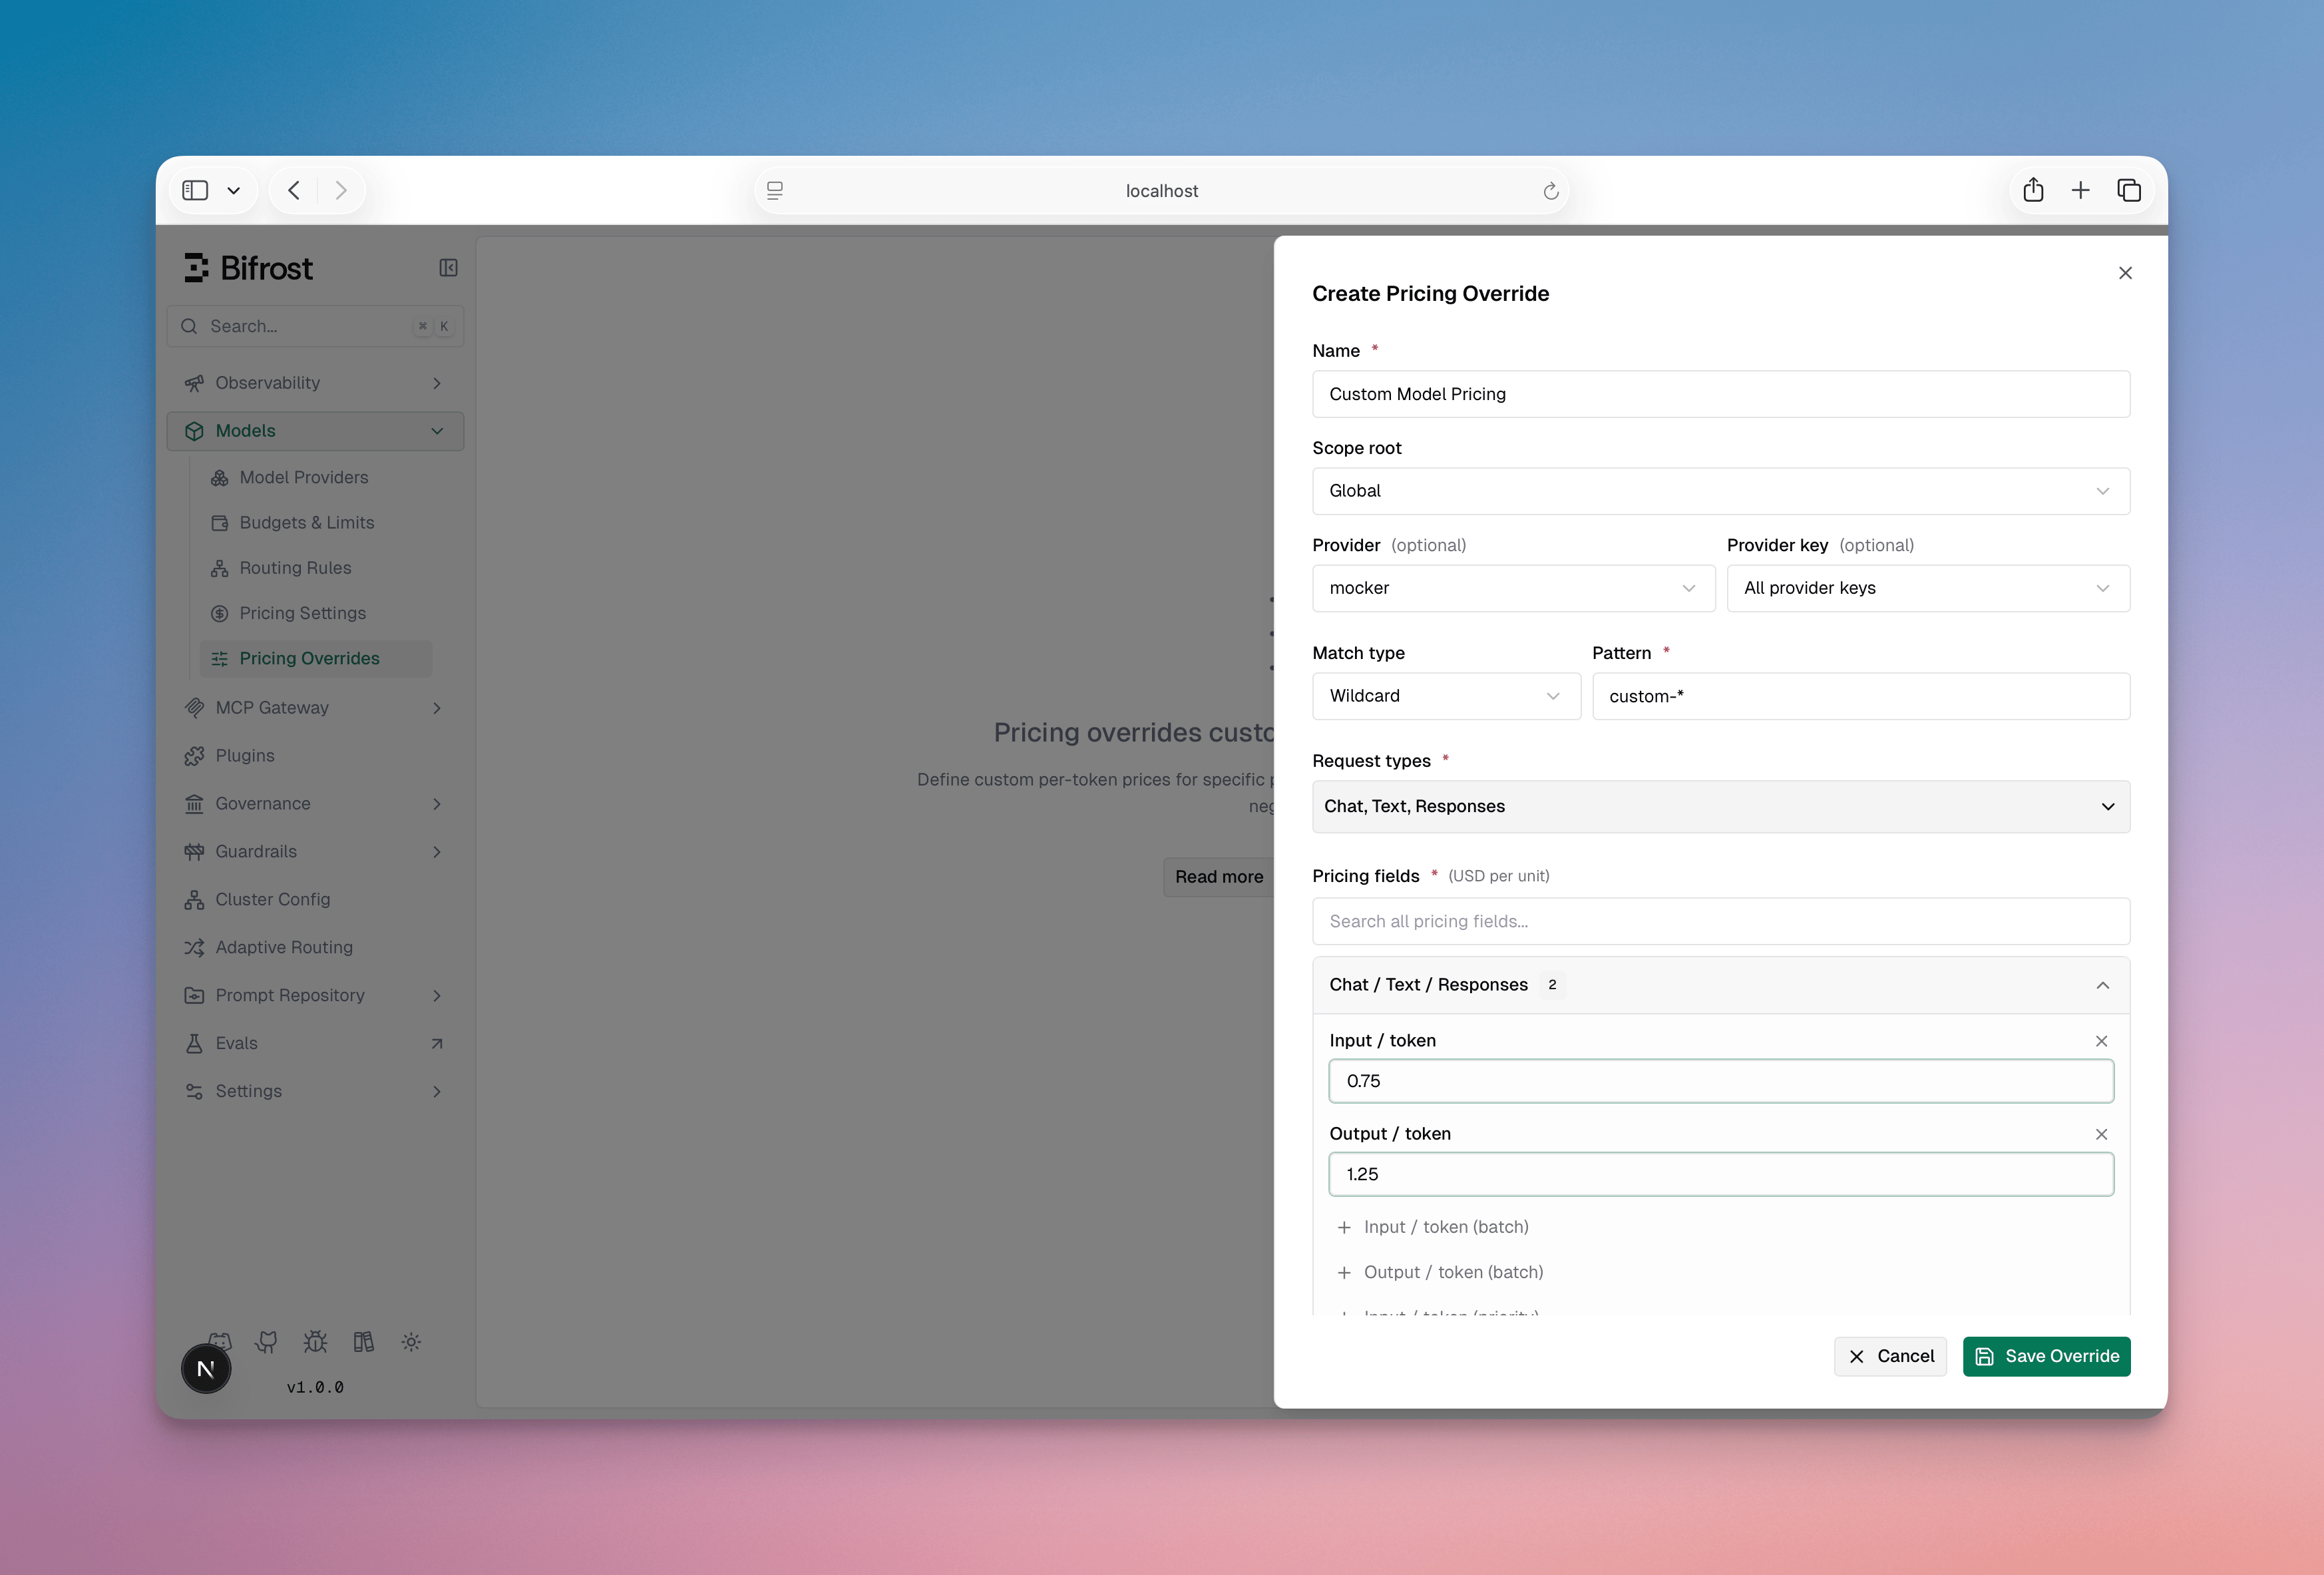The width and height of the screenshot is (2324, 1575).
Task: Toggle the sun theme icon
Action: click(411, 1342)
